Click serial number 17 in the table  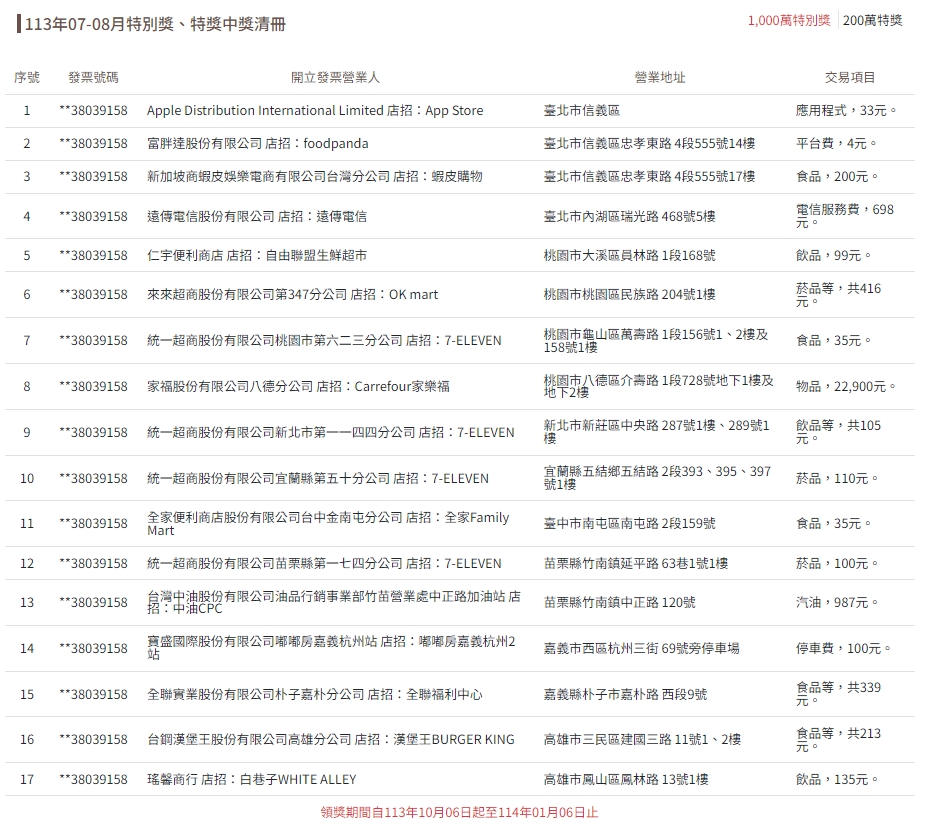[27, 780]
